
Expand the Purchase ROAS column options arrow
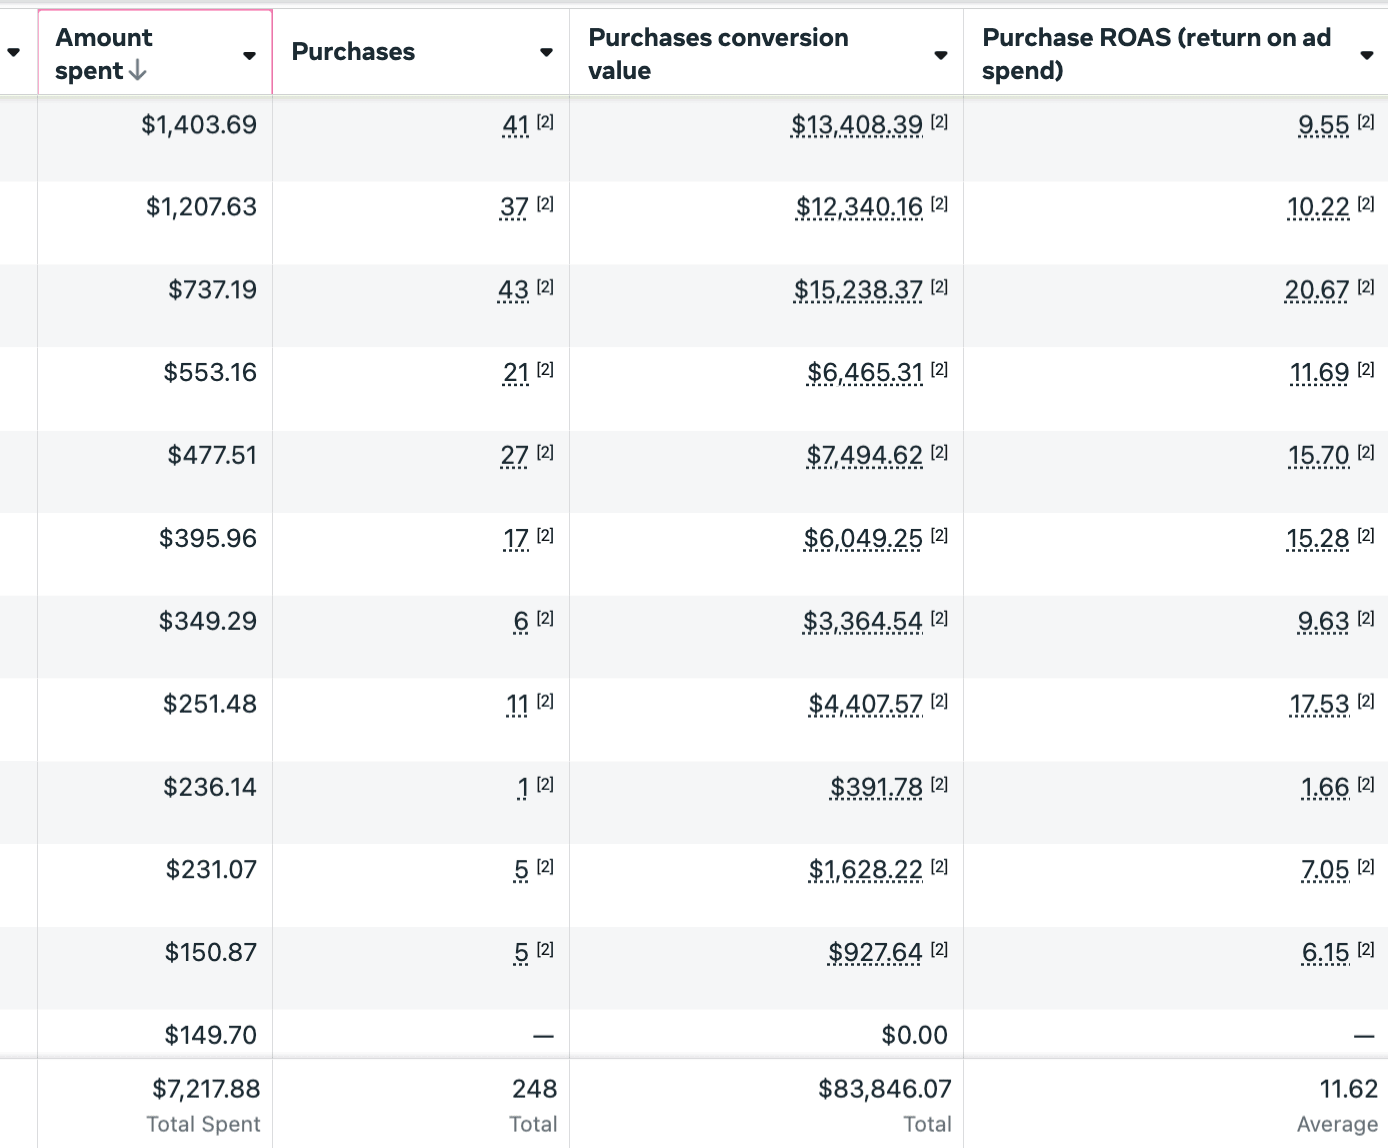click(1366, 55)
